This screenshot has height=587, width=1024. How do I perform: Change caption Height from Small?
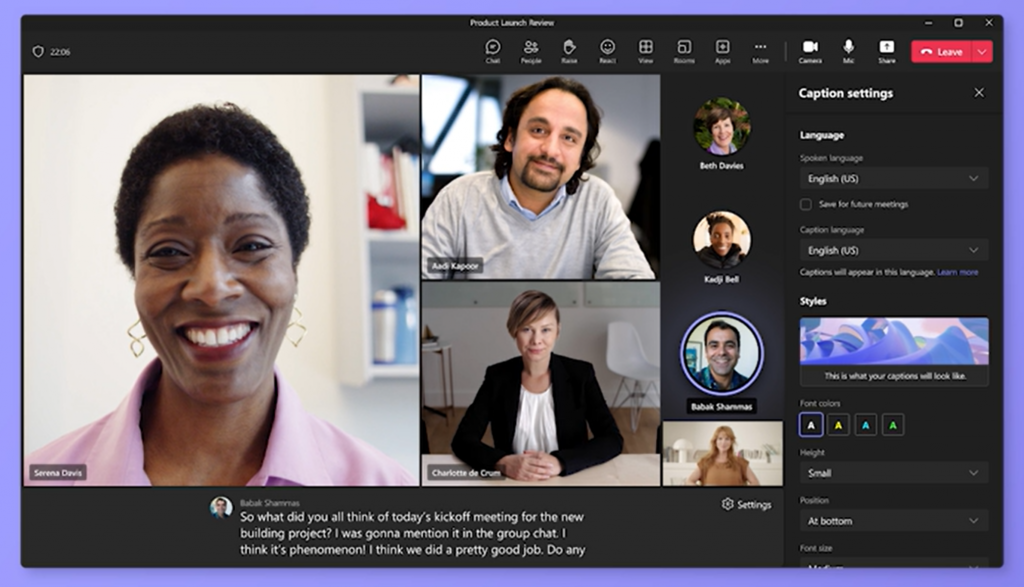tap(893, 472)
